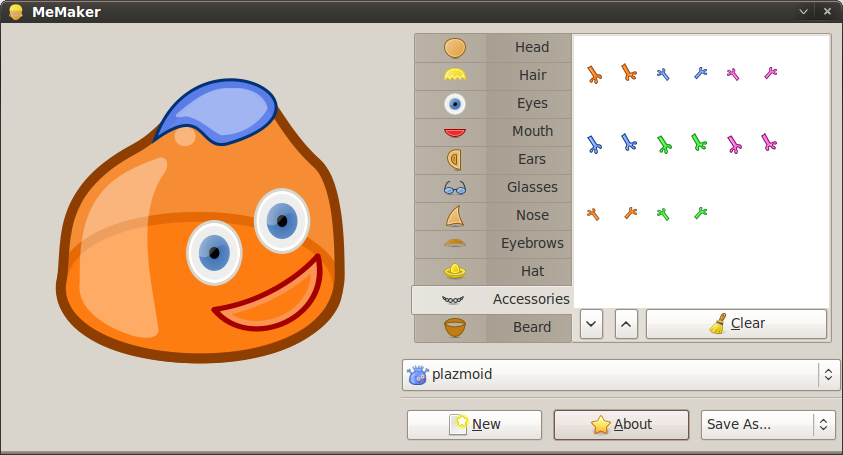Screen dimensions: 843x455
Task: Show the Eyes options
Action: point(493,103)
